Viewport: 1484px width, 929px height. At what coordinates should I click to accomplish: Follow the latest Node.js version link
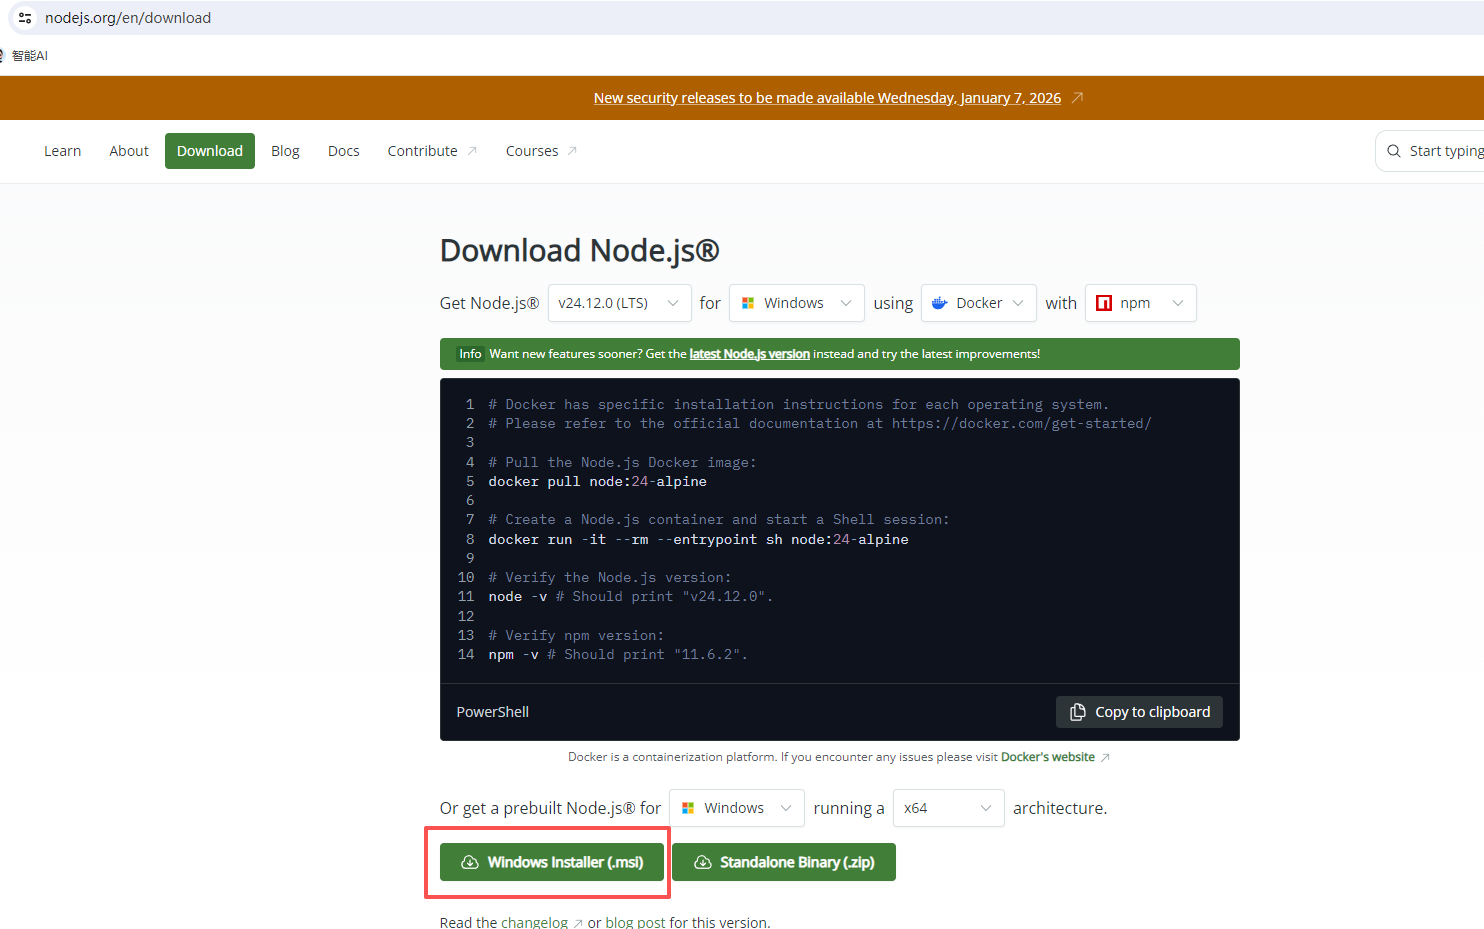click(749, 354)
